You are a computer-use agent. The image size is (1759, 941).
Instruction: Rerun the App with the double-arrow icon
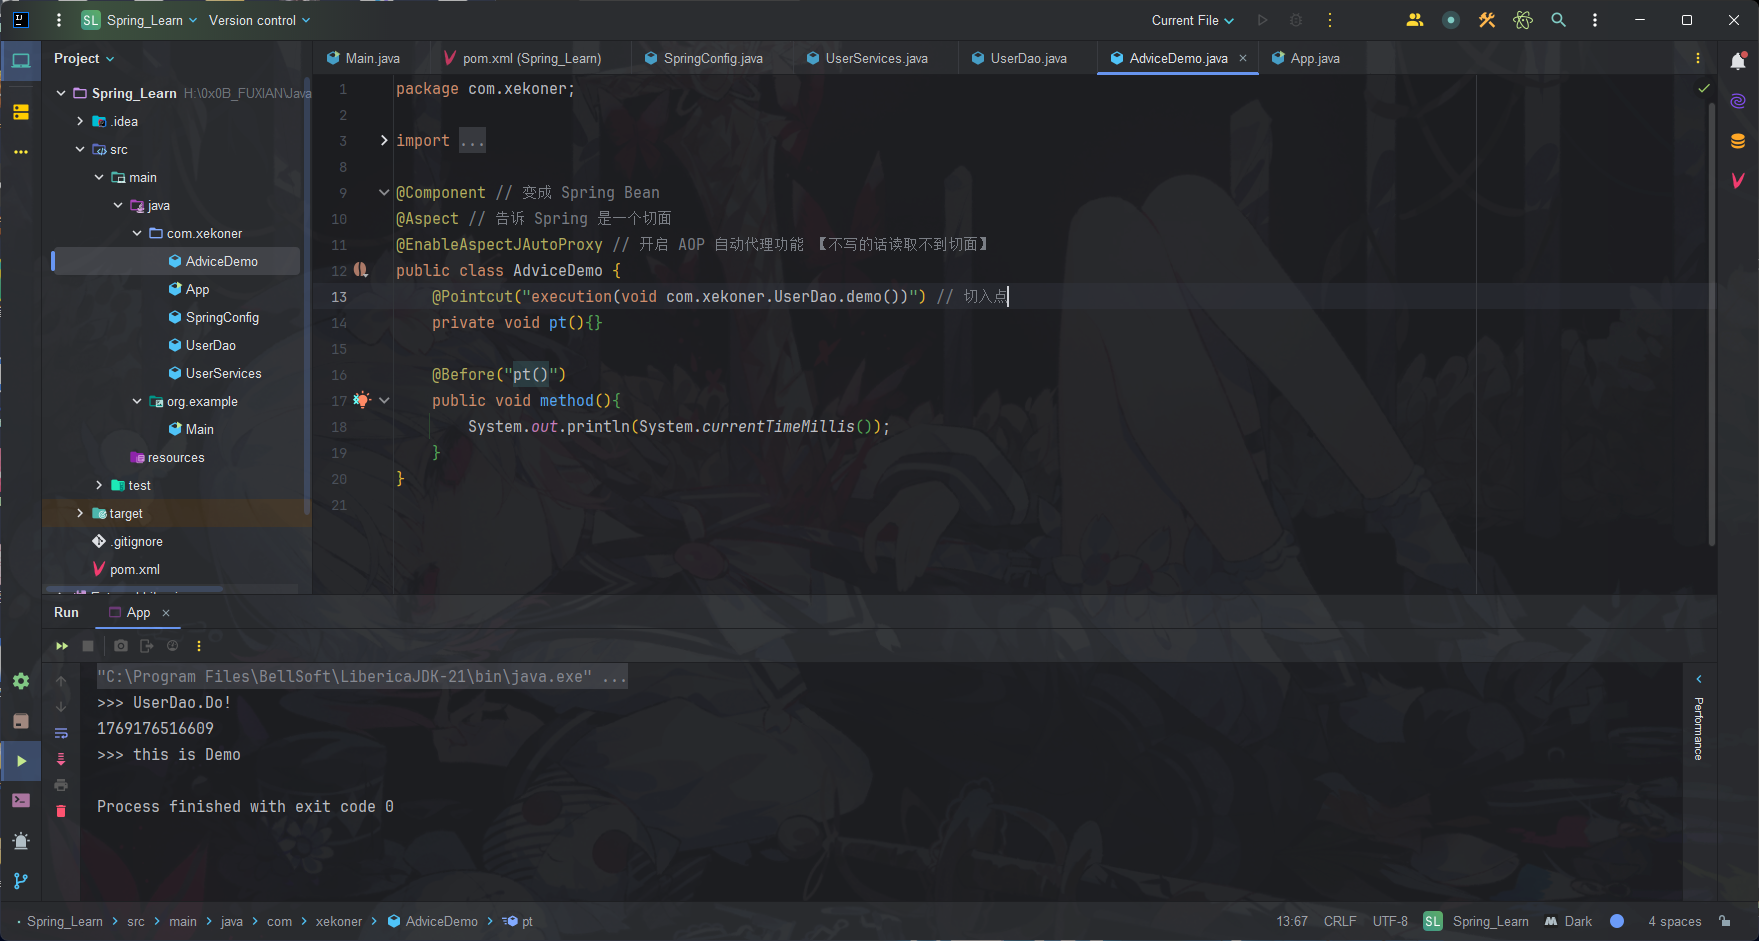[x=61, y=646]
